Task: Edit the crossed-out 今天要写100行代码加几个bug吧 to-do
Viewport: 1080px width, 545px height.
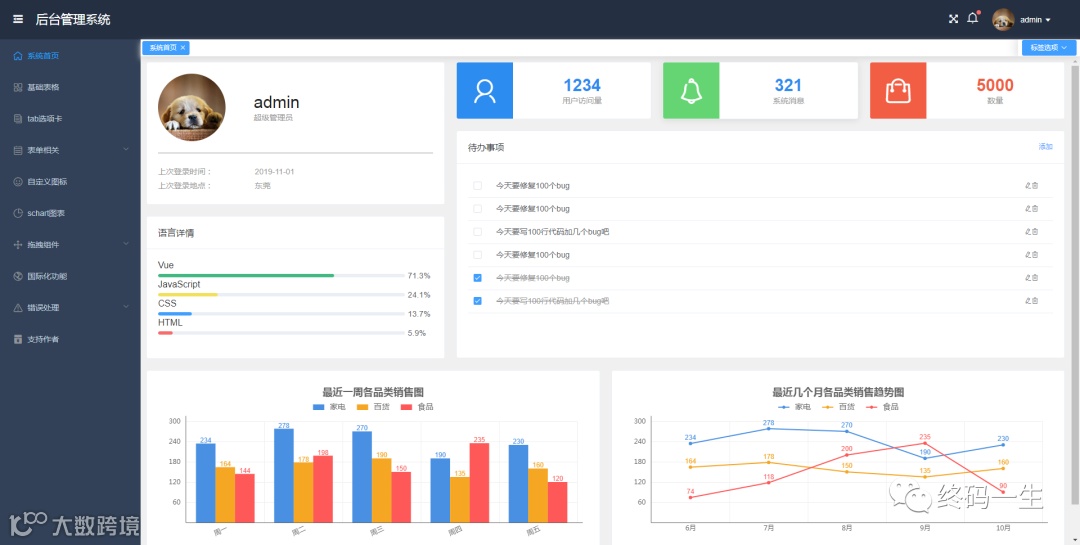Action: (1028, 301)
